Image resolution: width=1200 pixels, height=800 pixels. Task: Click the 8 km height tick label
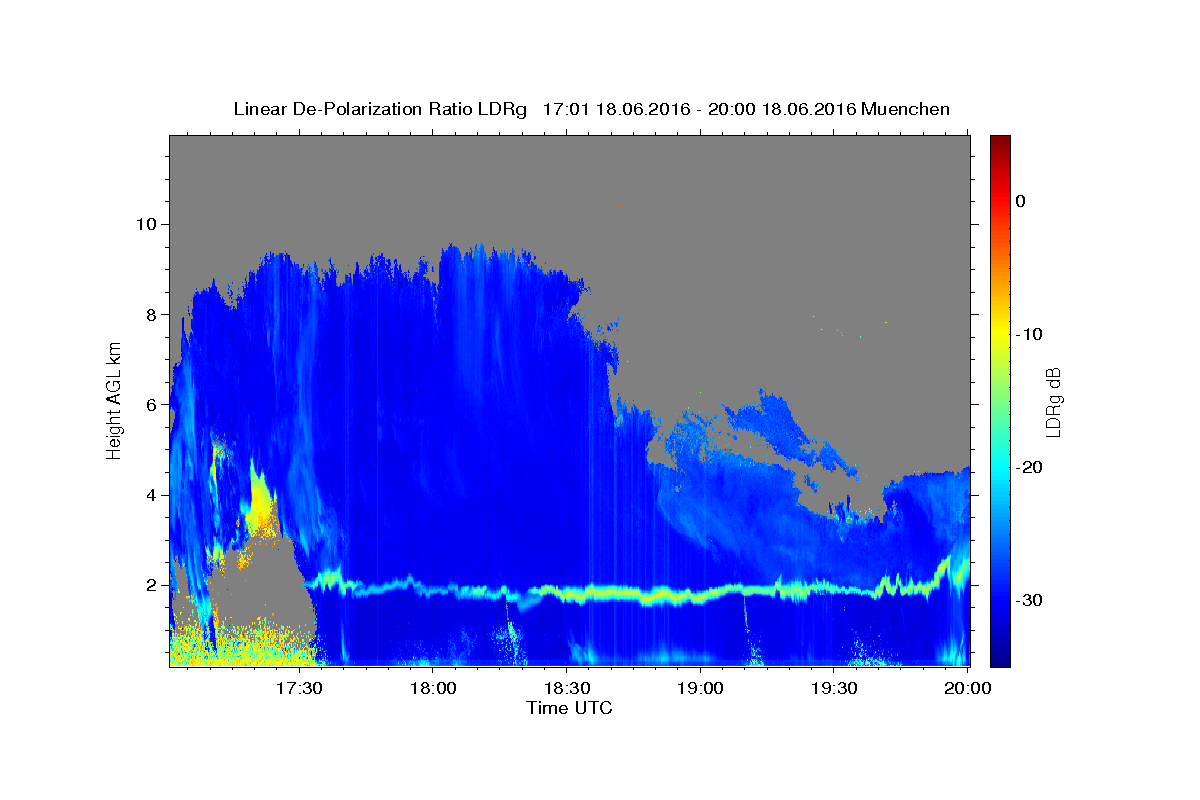pos(152,314)
